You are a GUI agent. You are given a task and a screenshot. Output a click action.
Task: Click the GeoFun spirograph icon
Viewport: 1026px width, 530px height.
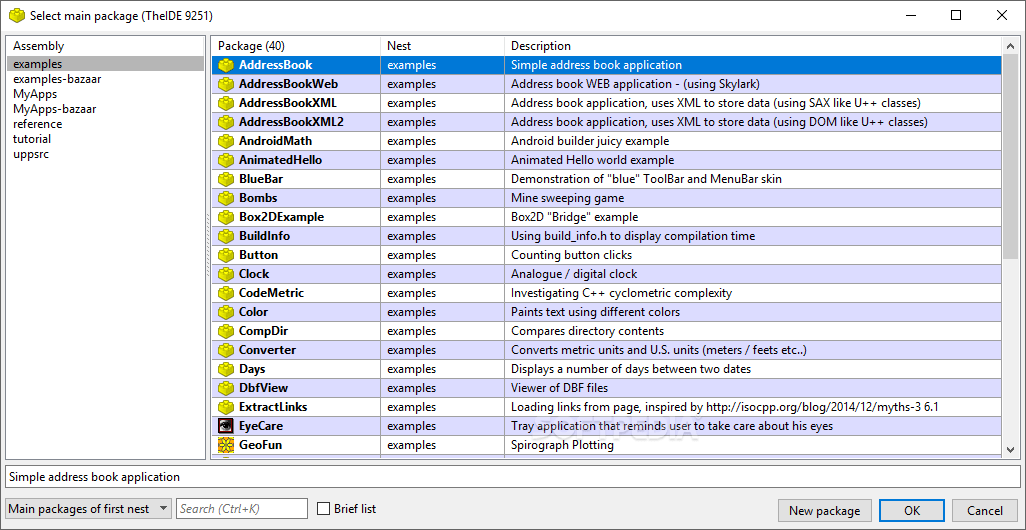(226, 445)
